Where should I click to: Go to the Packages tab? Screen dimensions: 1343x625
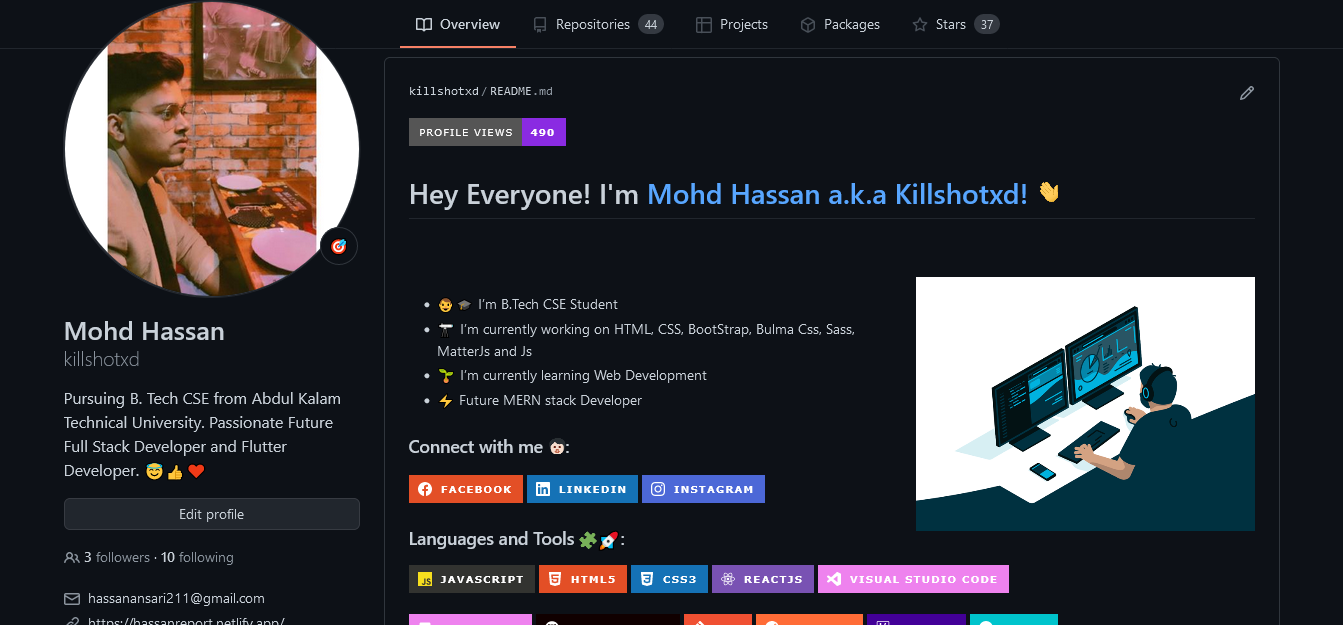point(840,24)
